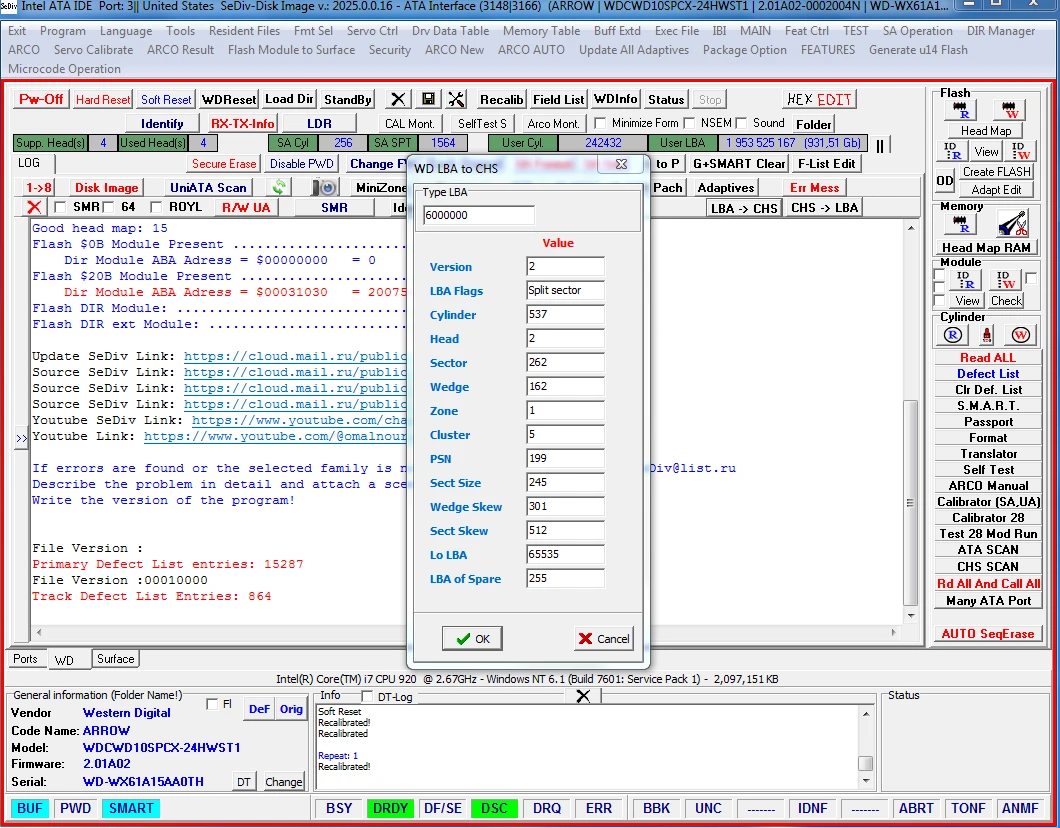Image resolution: width=1060 pixels, height=828 pixels.
Task: Enable the Minimize Form checkbox
Action: 600,123
